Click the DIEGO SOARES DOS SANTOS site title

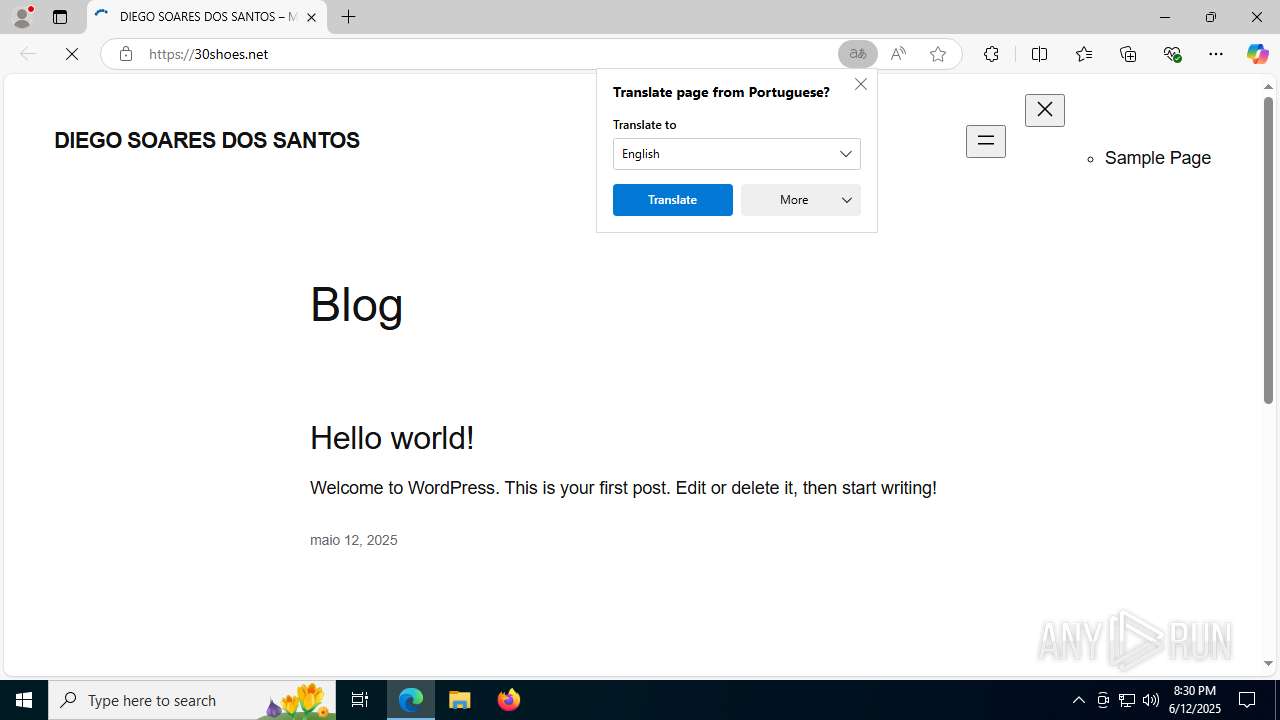coord(207,141)
